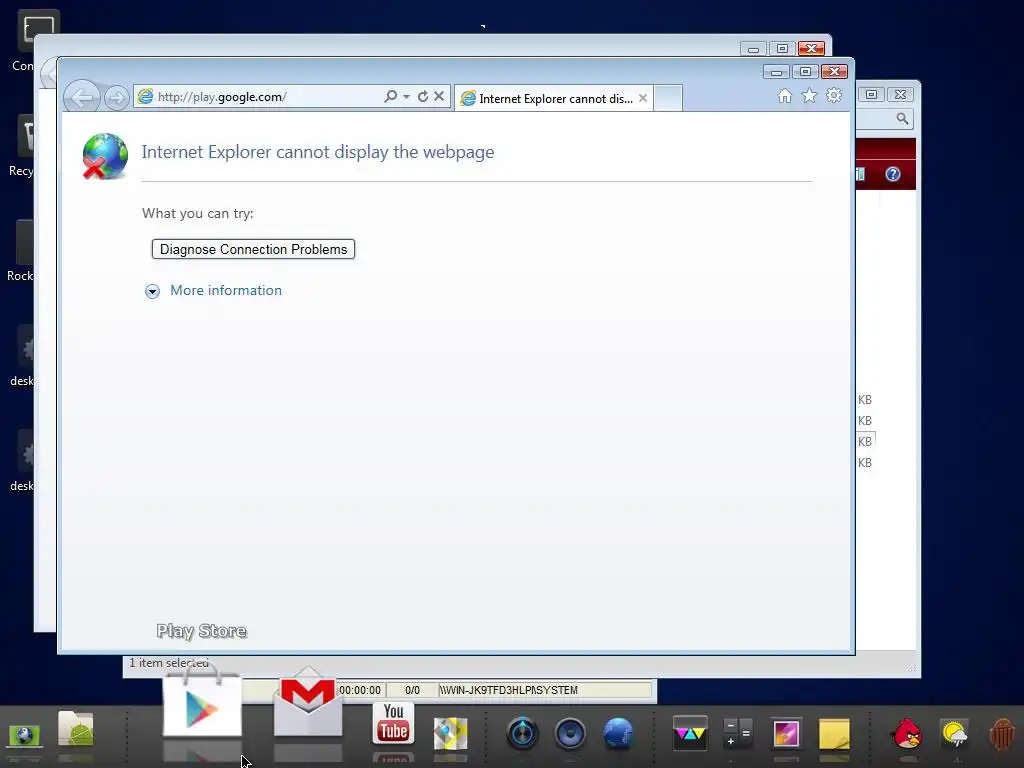Click the Back arrow in Internet Explorer
Screen dimensions: 1024x768
click(x=82, y=98)
